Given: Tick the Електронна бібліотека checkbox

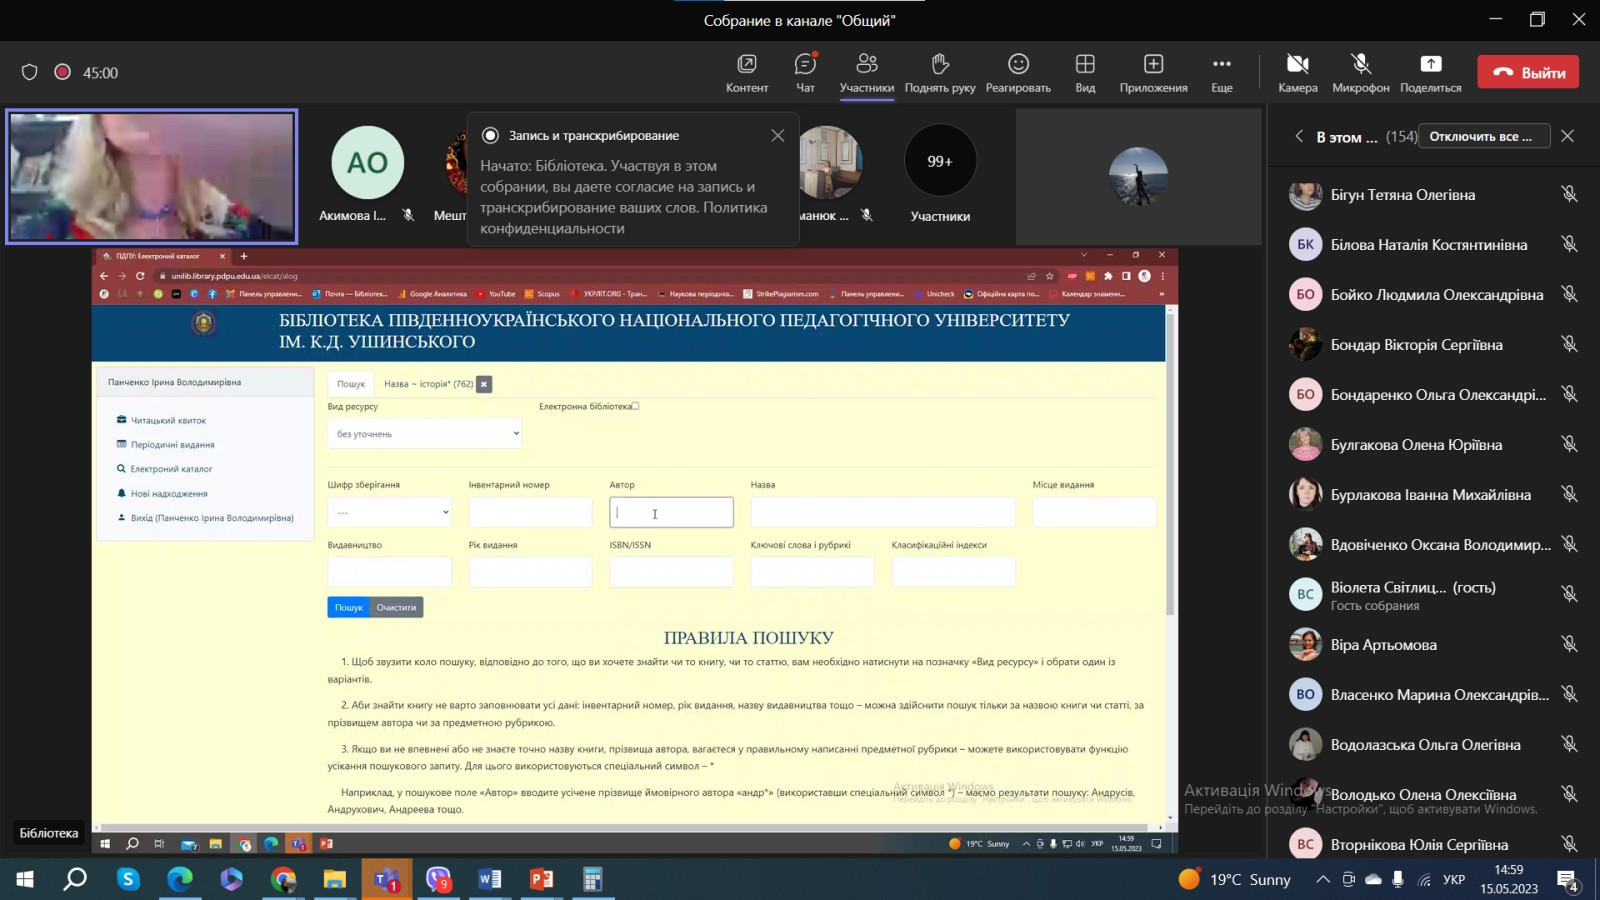Looking at the screenshot, I should (635, 406).
